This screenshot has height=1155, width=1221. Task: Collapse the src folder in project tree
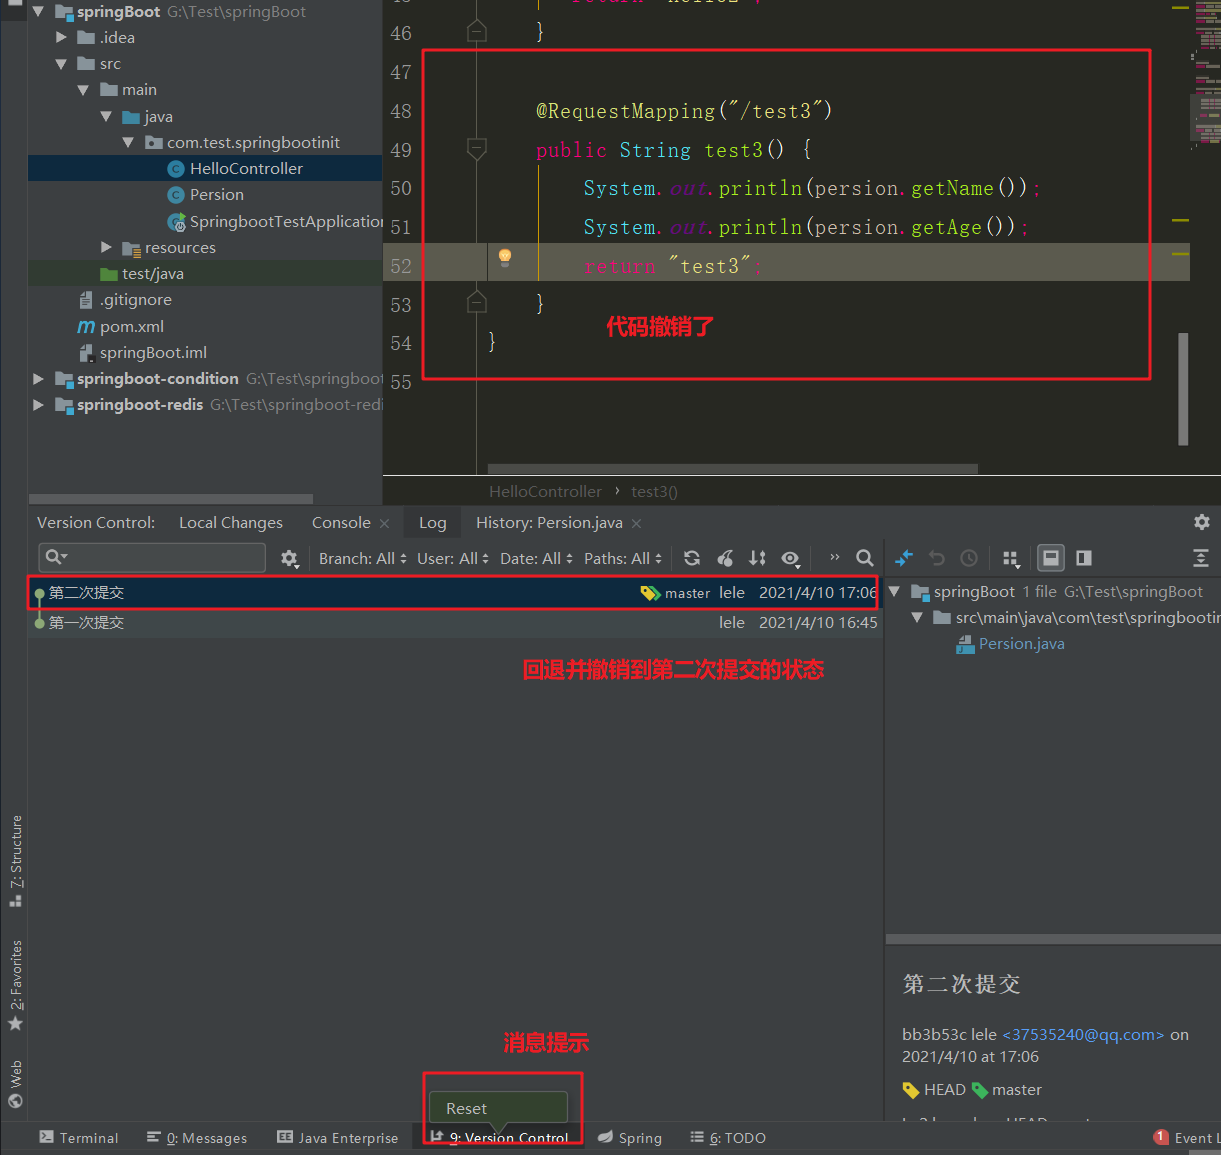[x=60, y=63]
